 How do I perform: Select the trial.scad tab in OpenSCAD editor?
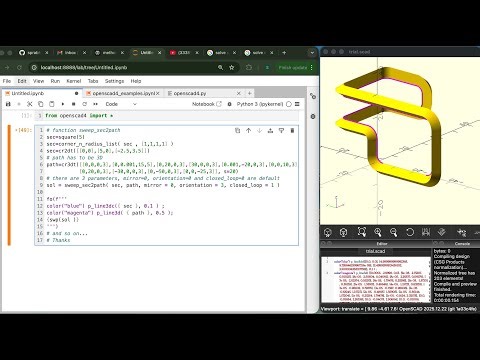[x=375, y=251]
